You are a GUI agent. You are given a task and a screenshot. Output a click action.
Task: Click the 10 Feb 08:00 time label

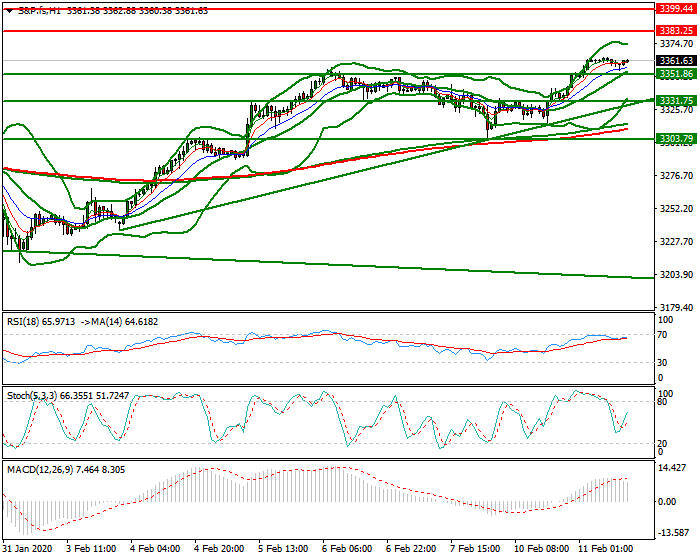tap(541, 548)
